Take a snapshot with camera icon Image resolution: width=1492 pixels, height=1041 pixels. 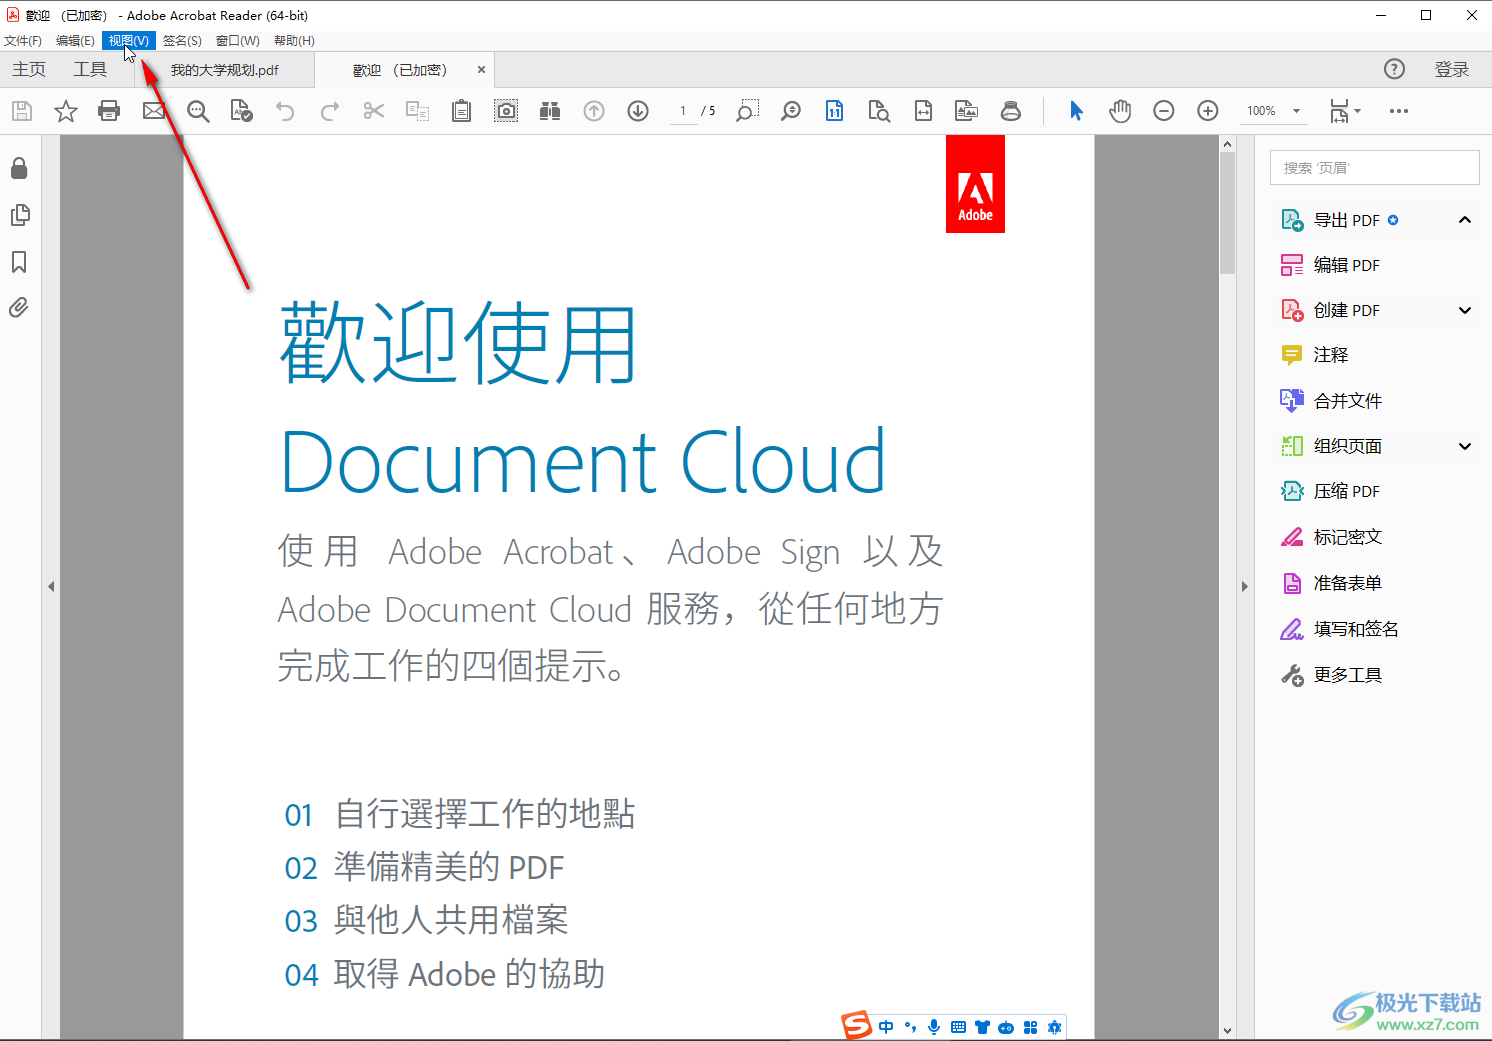506,111
